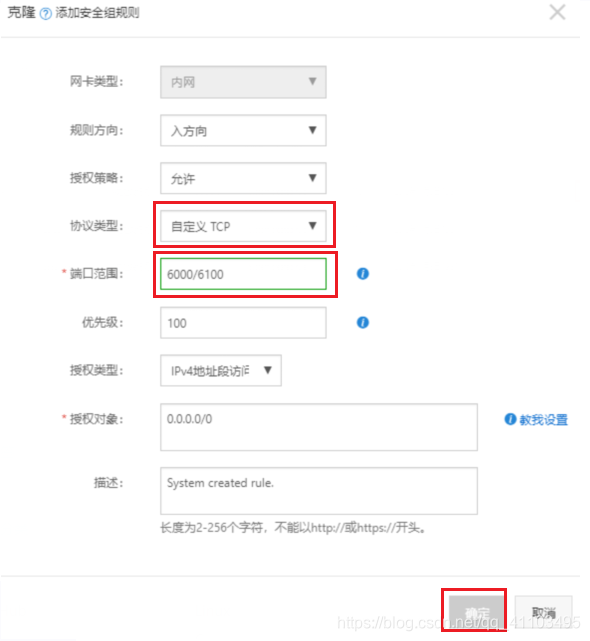Image resolution: width=590 pixels, height=641 pixels.
Task: Click the 克隆 title word
Action: pyautogui.click(x=22, y=12)
